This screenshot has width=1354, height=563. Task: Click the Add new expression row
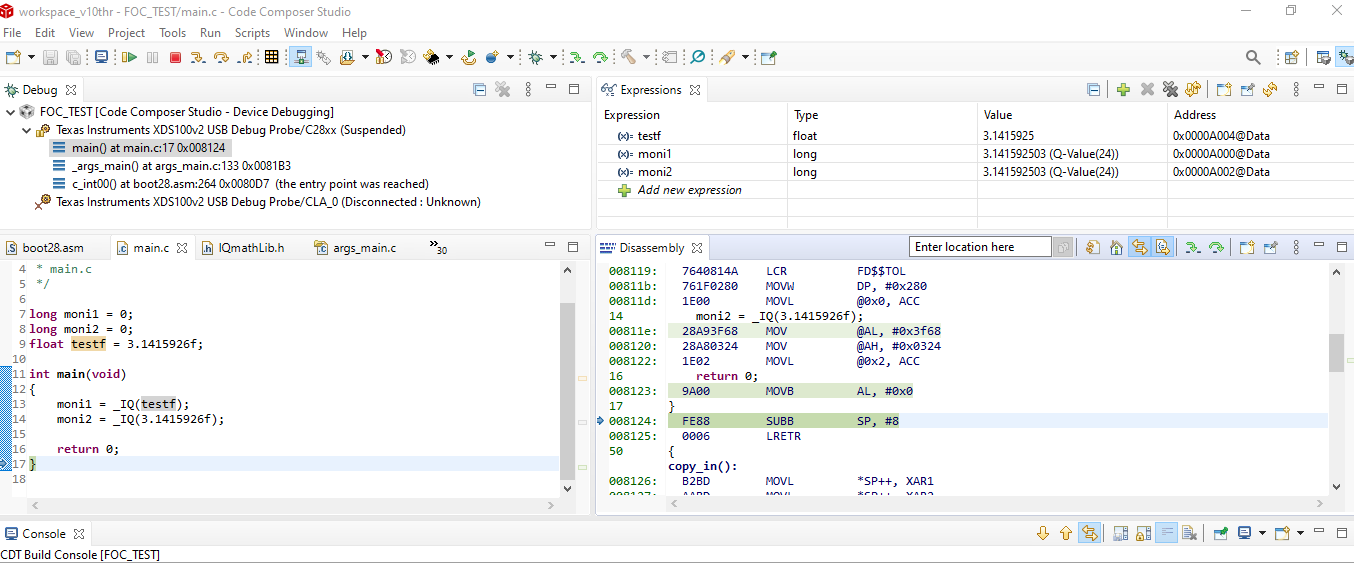(689, 190)
